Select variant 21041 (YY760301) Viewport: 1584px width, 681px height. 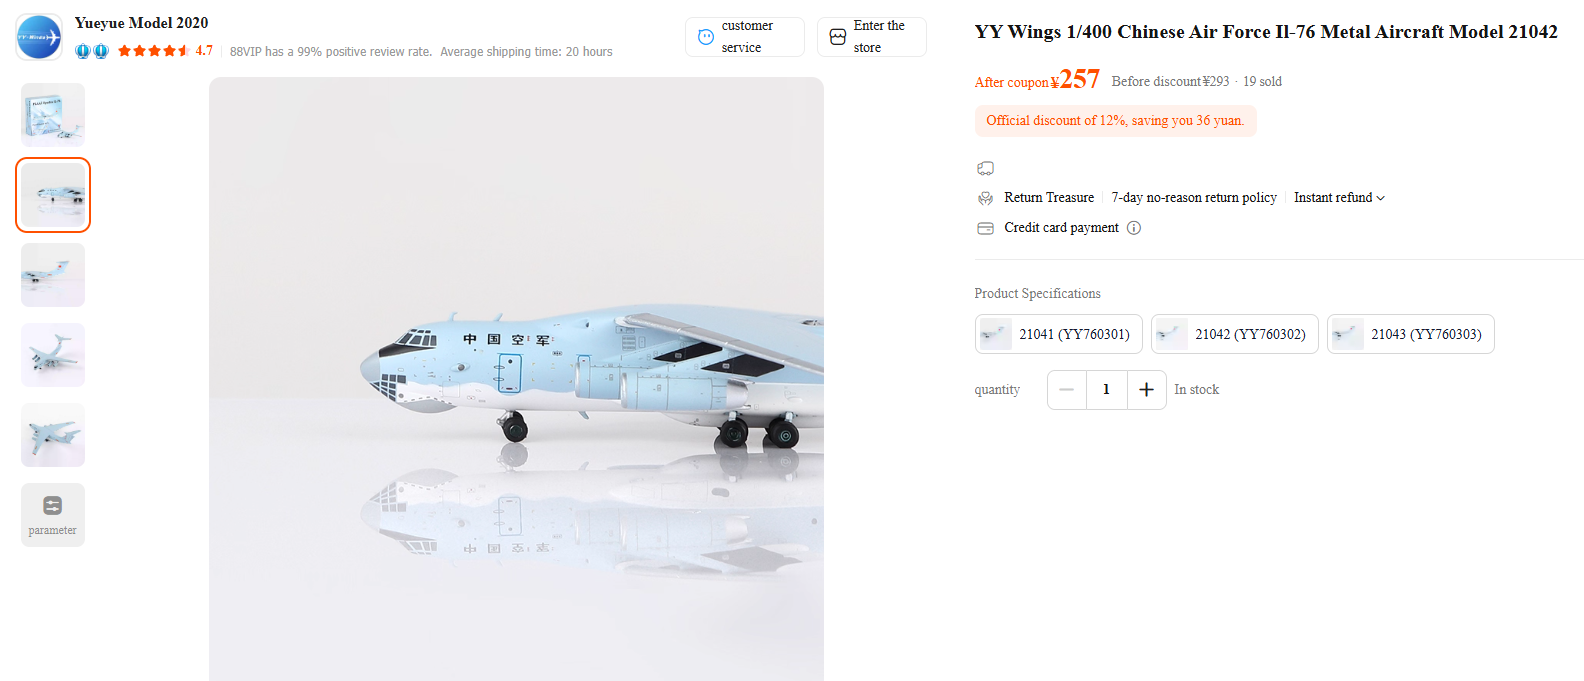click(x=1058, y=334)
